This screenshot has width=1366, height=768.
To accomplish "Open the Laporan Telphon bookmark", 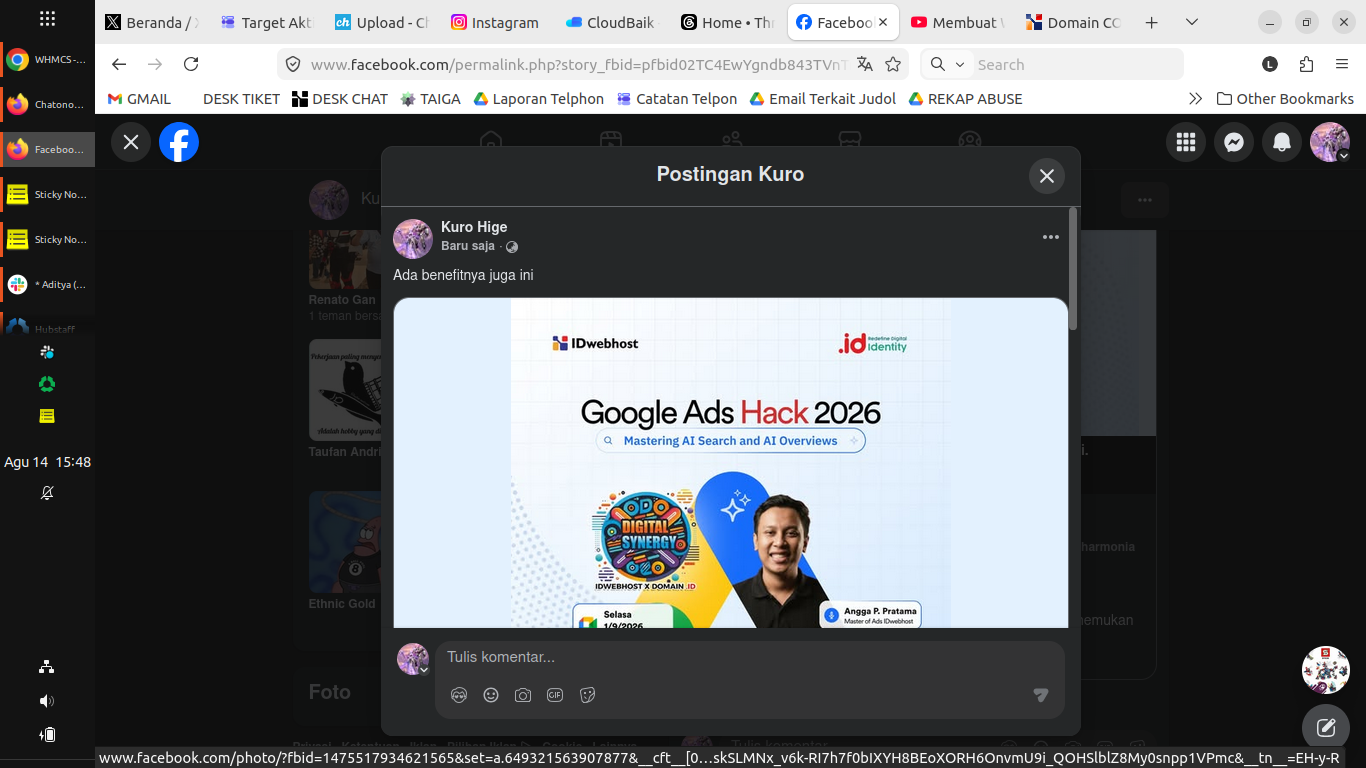I will (x=538, y=99).
